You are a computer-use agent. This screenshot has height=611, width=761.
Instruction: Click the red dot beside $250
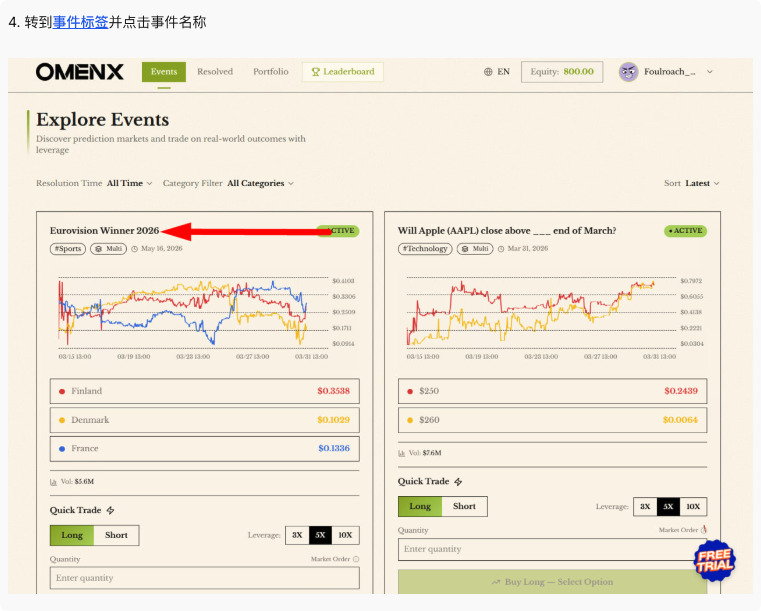point(410,392)
